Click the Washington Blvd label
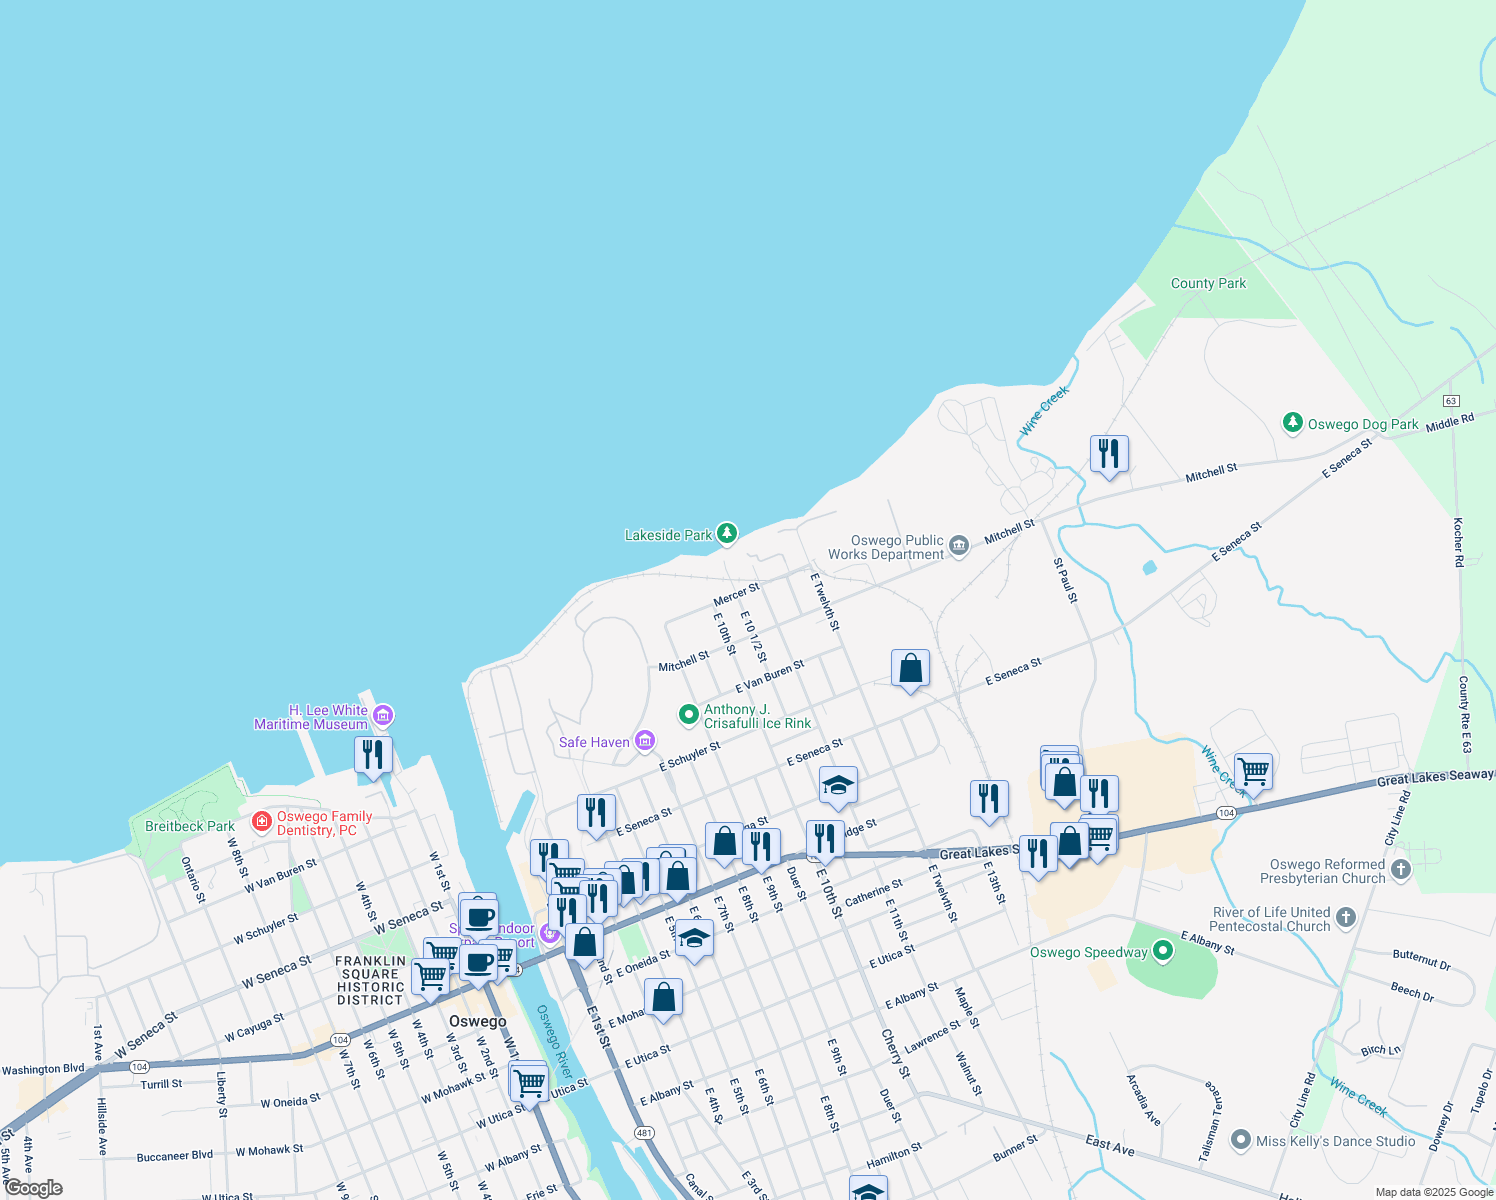This screenshot has height=1200, width=1496. coord(43,1069)
